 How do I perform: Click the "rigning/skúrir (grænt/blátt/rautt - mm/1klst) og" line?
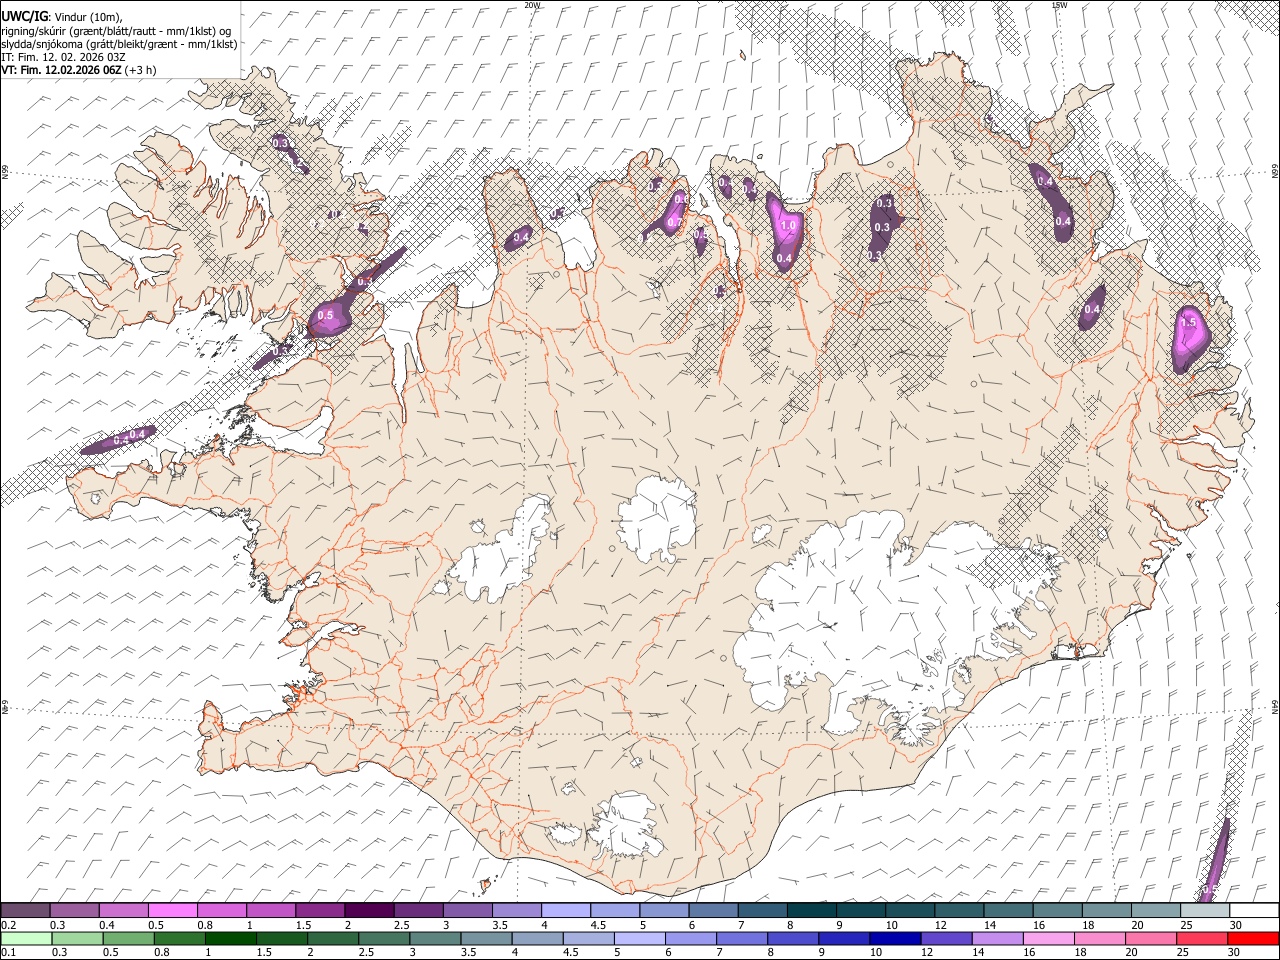pyautogui.click(x=117, y=31)
